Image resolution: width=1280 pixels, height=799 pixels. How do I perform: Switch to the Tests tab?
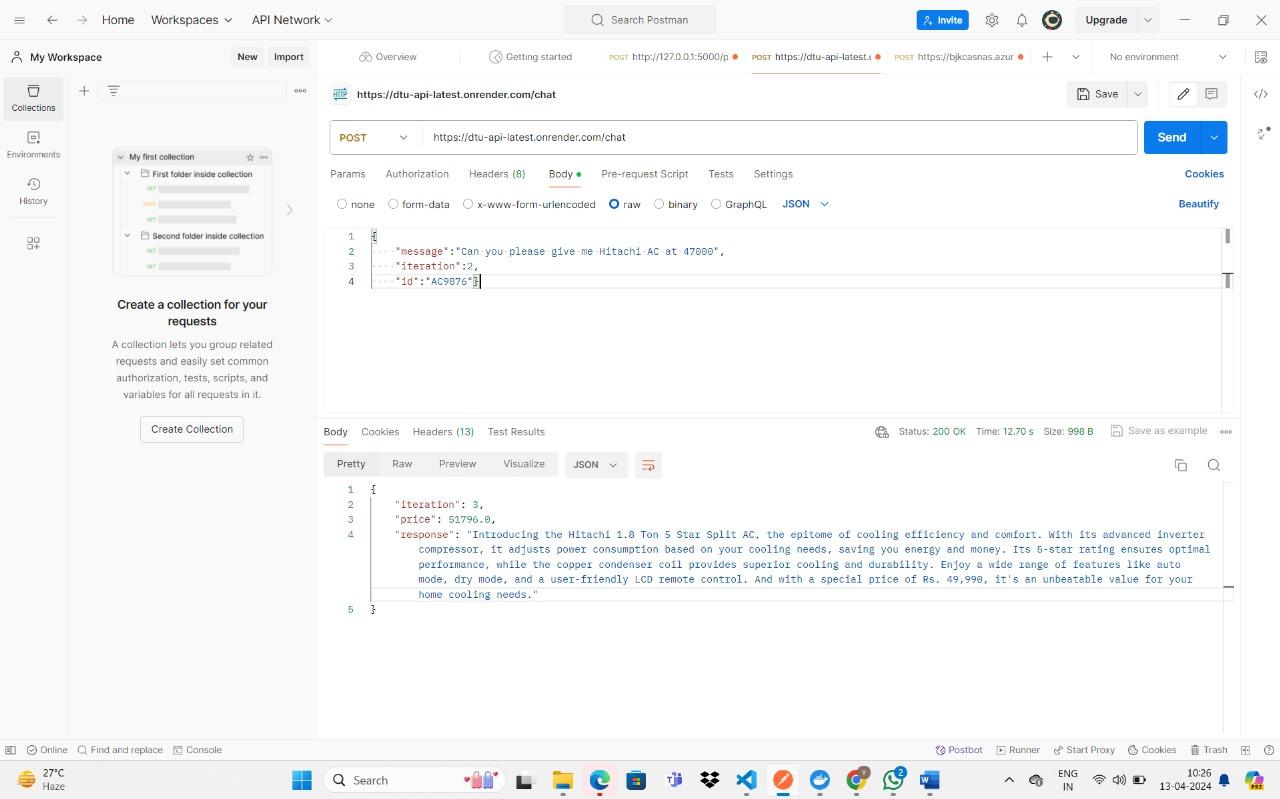(x=721, y=174)
